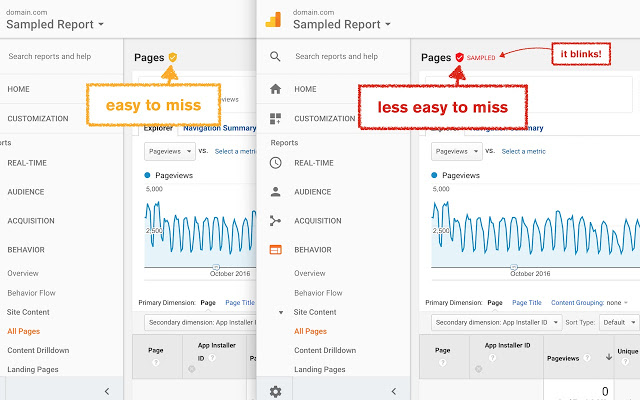Viewport: 640px width, 400px height.
Task: Select the Behavior Flow report beside sidebar icons
Action: (318, 293)
